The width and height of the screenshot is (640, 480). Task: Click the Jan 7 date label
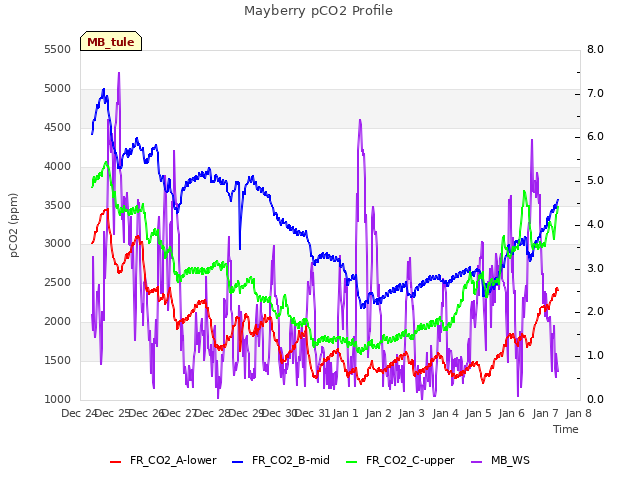pos(545,413)
